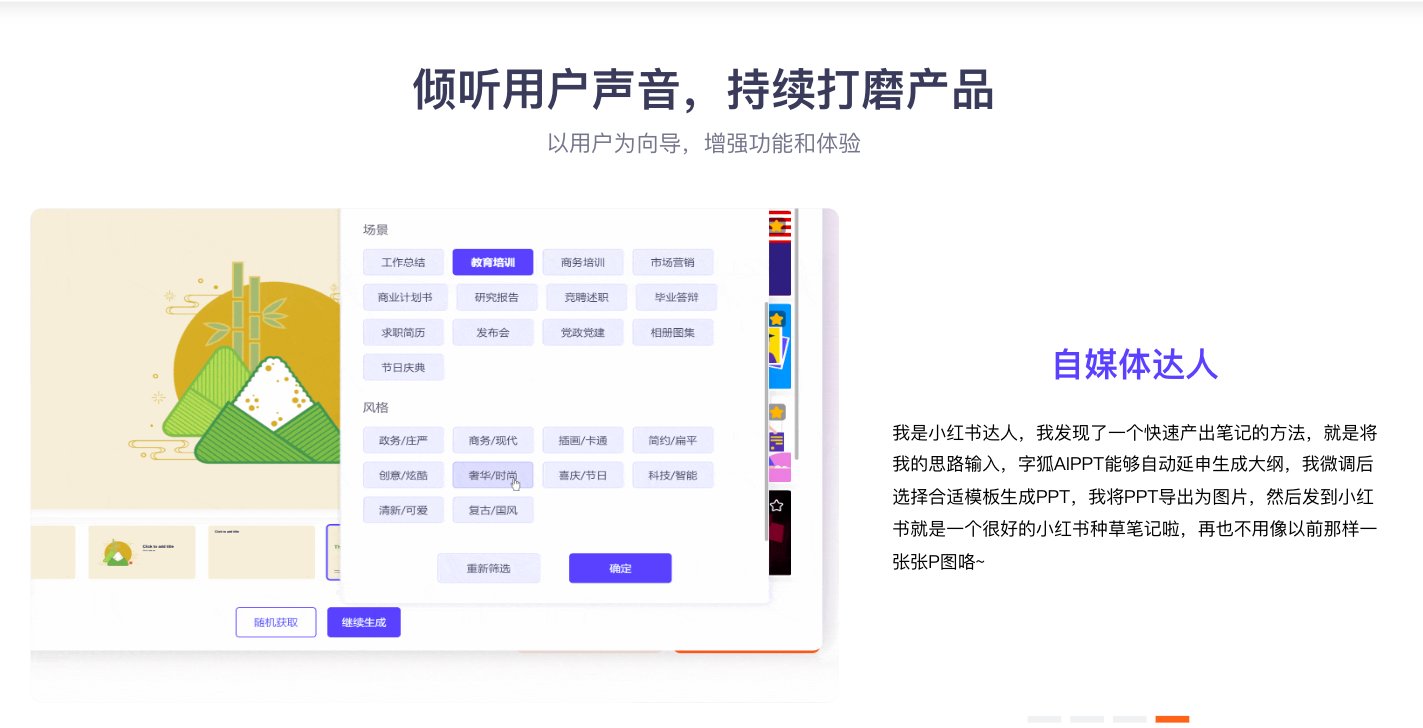The width and height of the screenshot is (1423, 728).
Task: Click the outlined star on the dark template
Action: [776, 506]
